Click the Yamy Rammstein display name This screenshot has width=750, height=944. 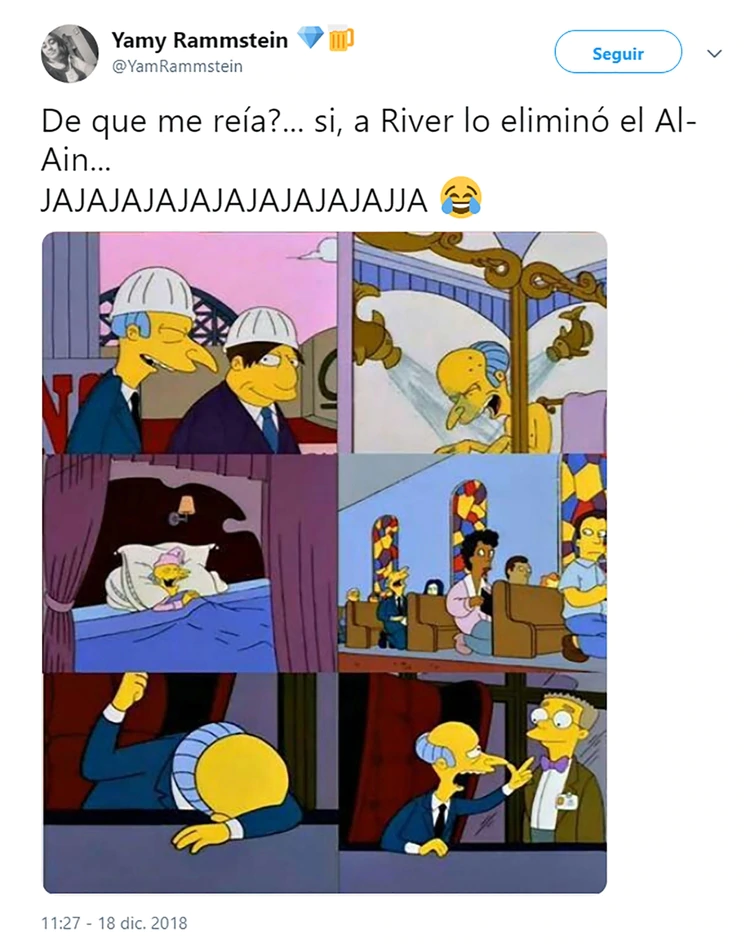tap(200, 40)
